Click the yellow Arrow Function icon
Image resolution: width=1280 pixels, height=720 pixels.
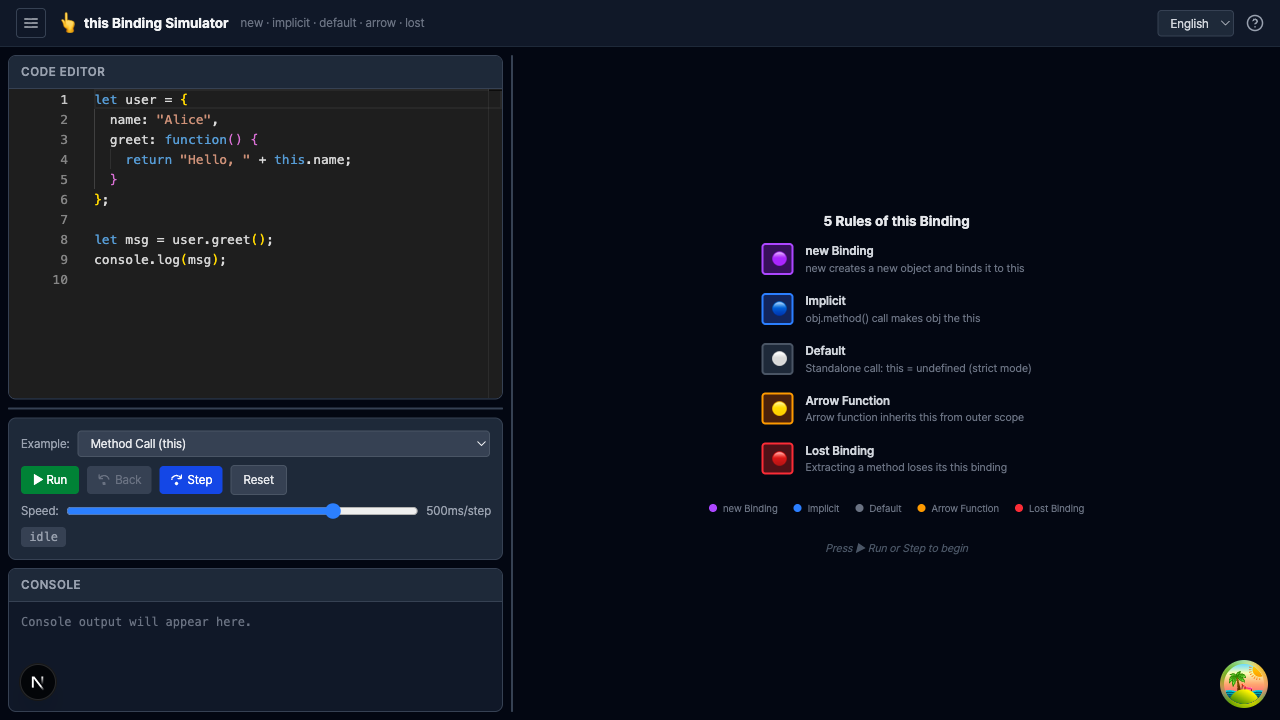(x=777, y=409)
